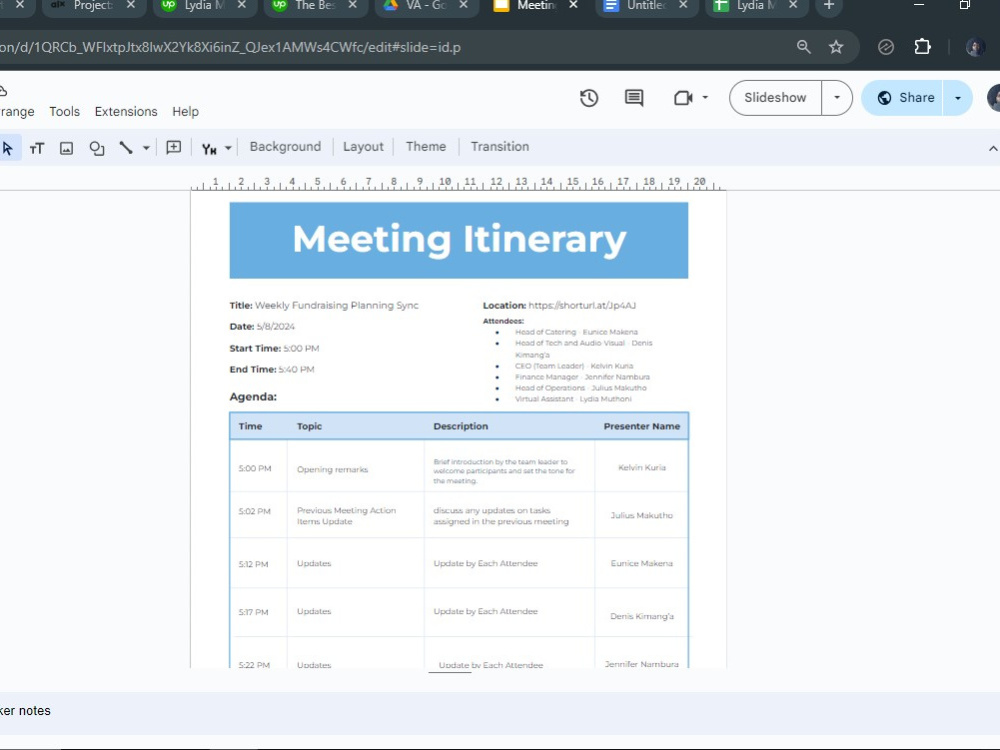View the version history clock icon
This screenshot has width=1000, height=750.
pyautogui.click(x=589, y=98)
